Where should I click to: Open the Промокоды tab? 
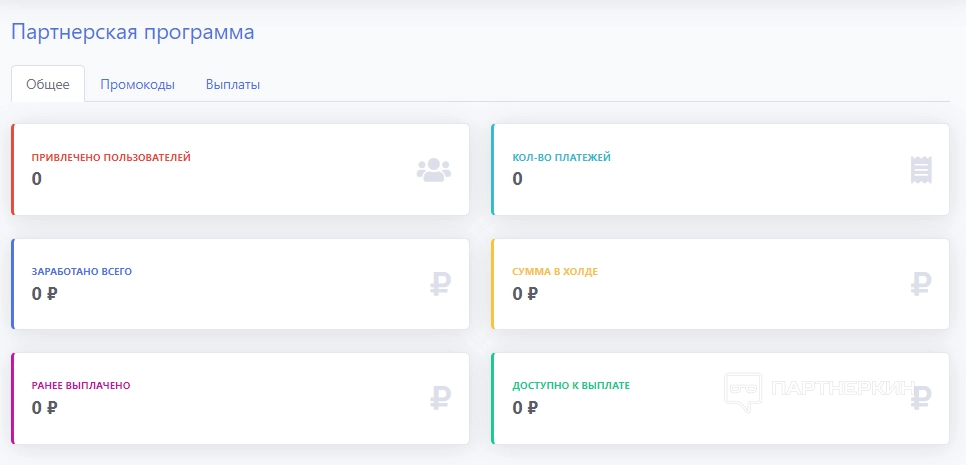[137, 84]
